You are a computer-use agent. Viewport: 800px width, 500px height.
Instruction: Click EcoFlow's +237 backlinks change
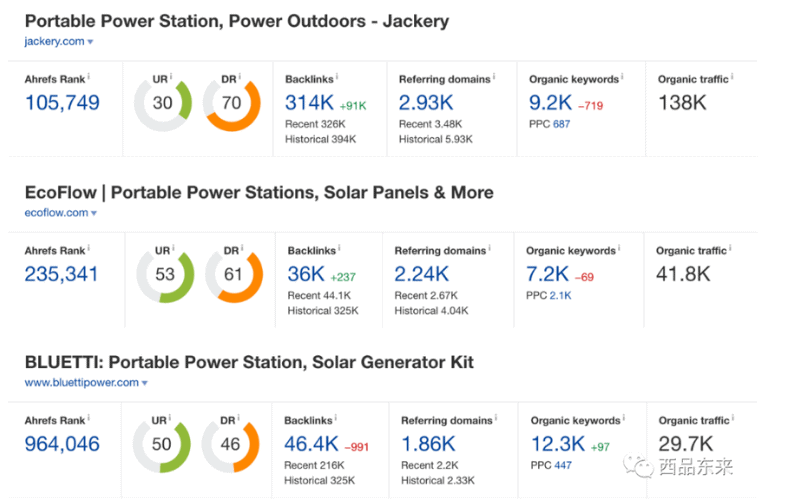(343, 278)
